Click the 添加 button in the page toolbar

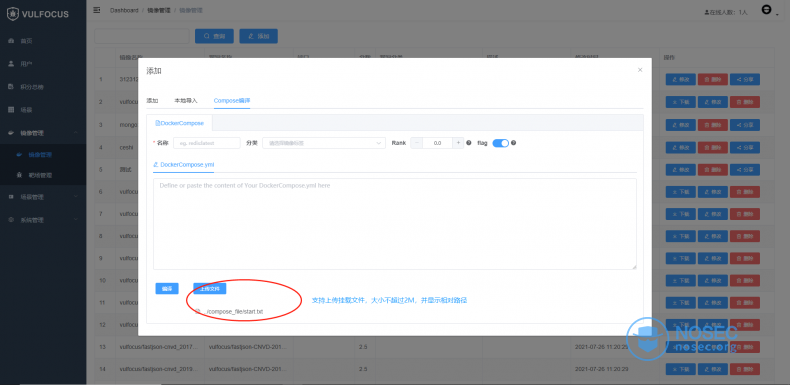point(258,36)
